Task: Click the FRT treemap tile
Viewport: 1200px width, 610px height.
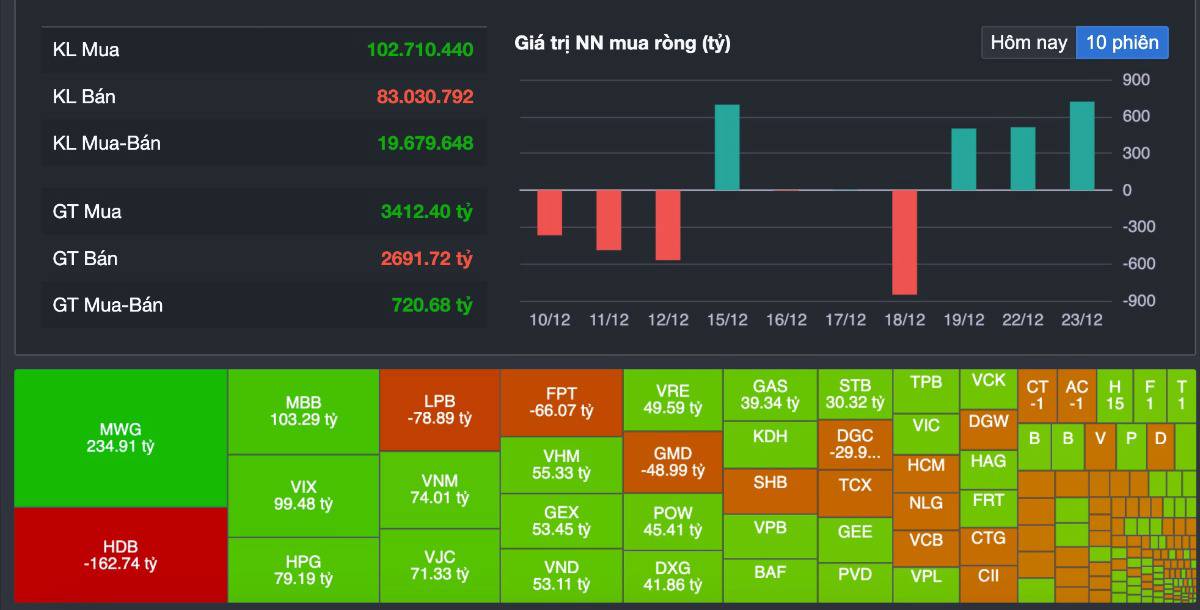Action: tap(988, 506)
